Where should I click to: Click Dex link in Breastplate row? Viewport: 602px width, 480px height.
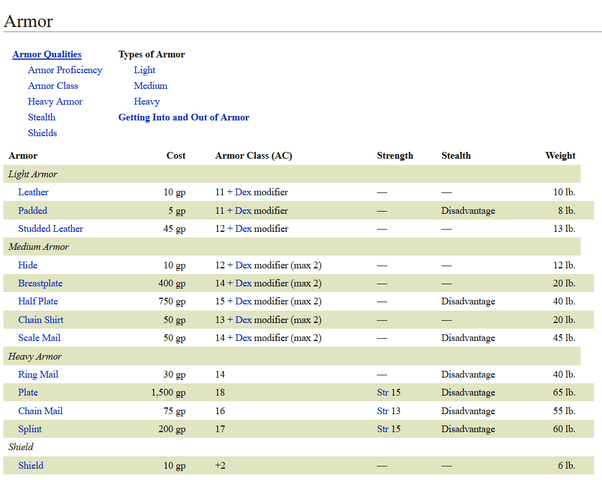click(243, 283)
